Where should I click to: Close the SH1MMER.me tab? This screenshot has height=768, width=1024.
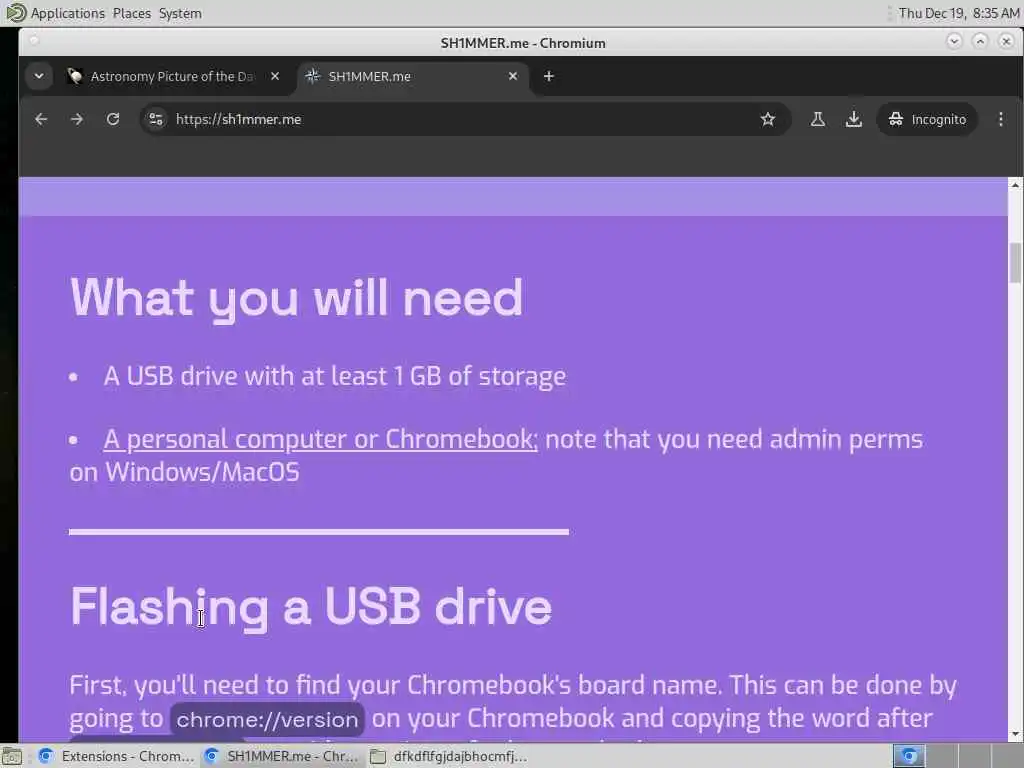(x=513, y=76)
